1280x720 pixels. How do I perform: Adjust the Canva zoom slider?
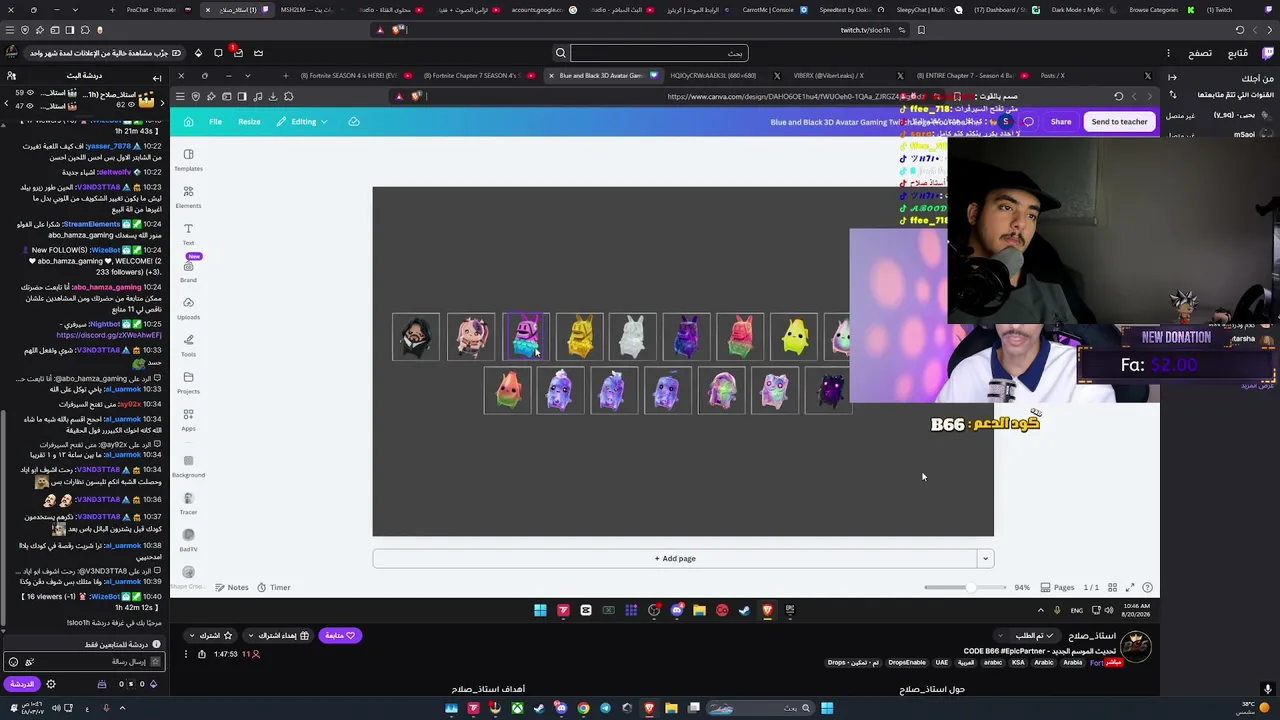(x=967, y=588)
